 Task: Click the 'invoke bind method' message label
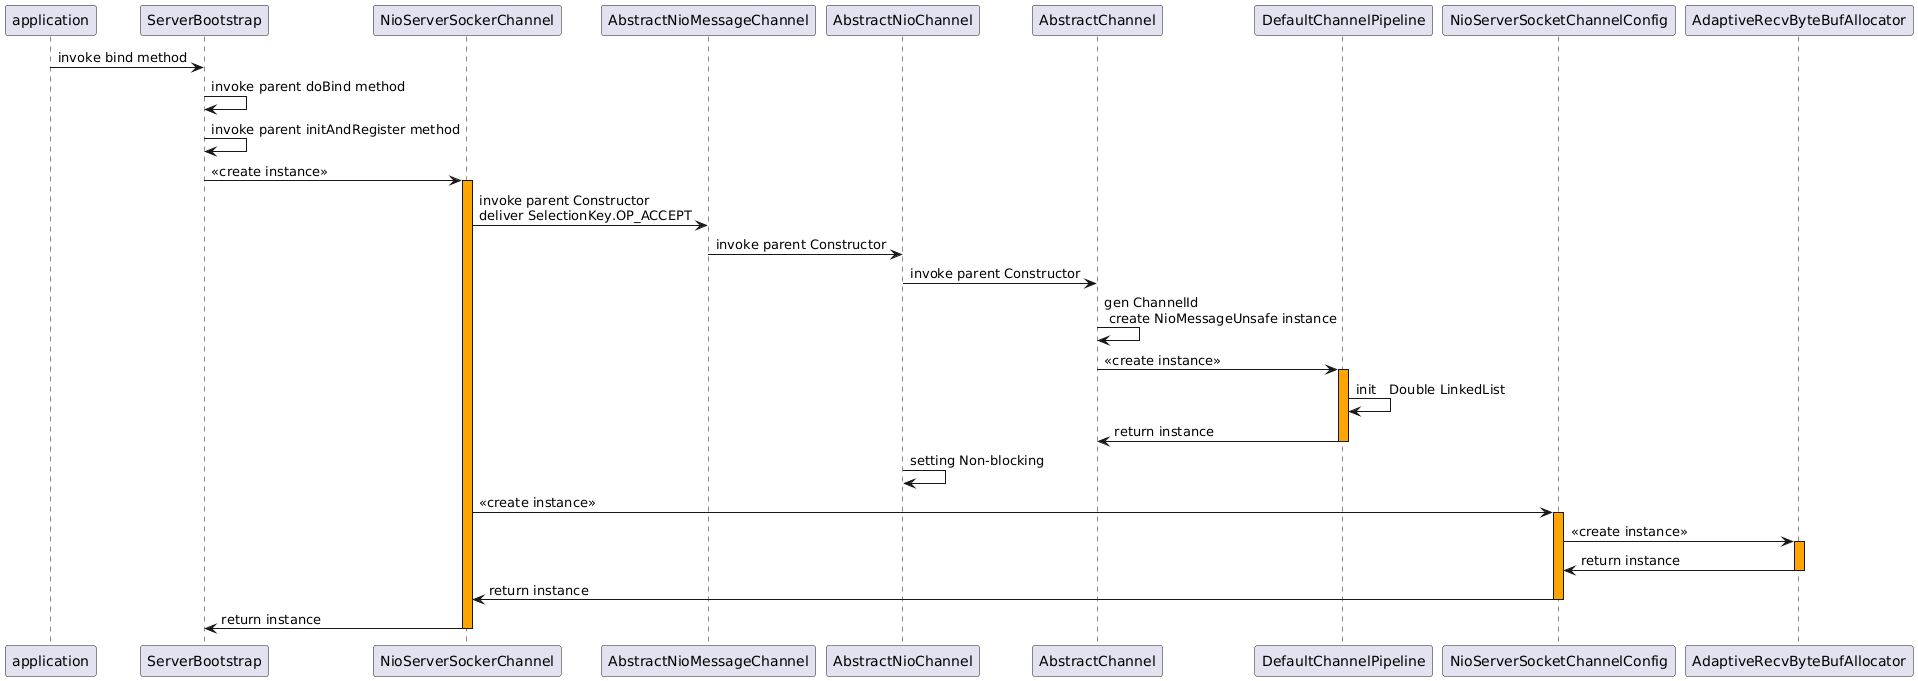tap(122, 58)
